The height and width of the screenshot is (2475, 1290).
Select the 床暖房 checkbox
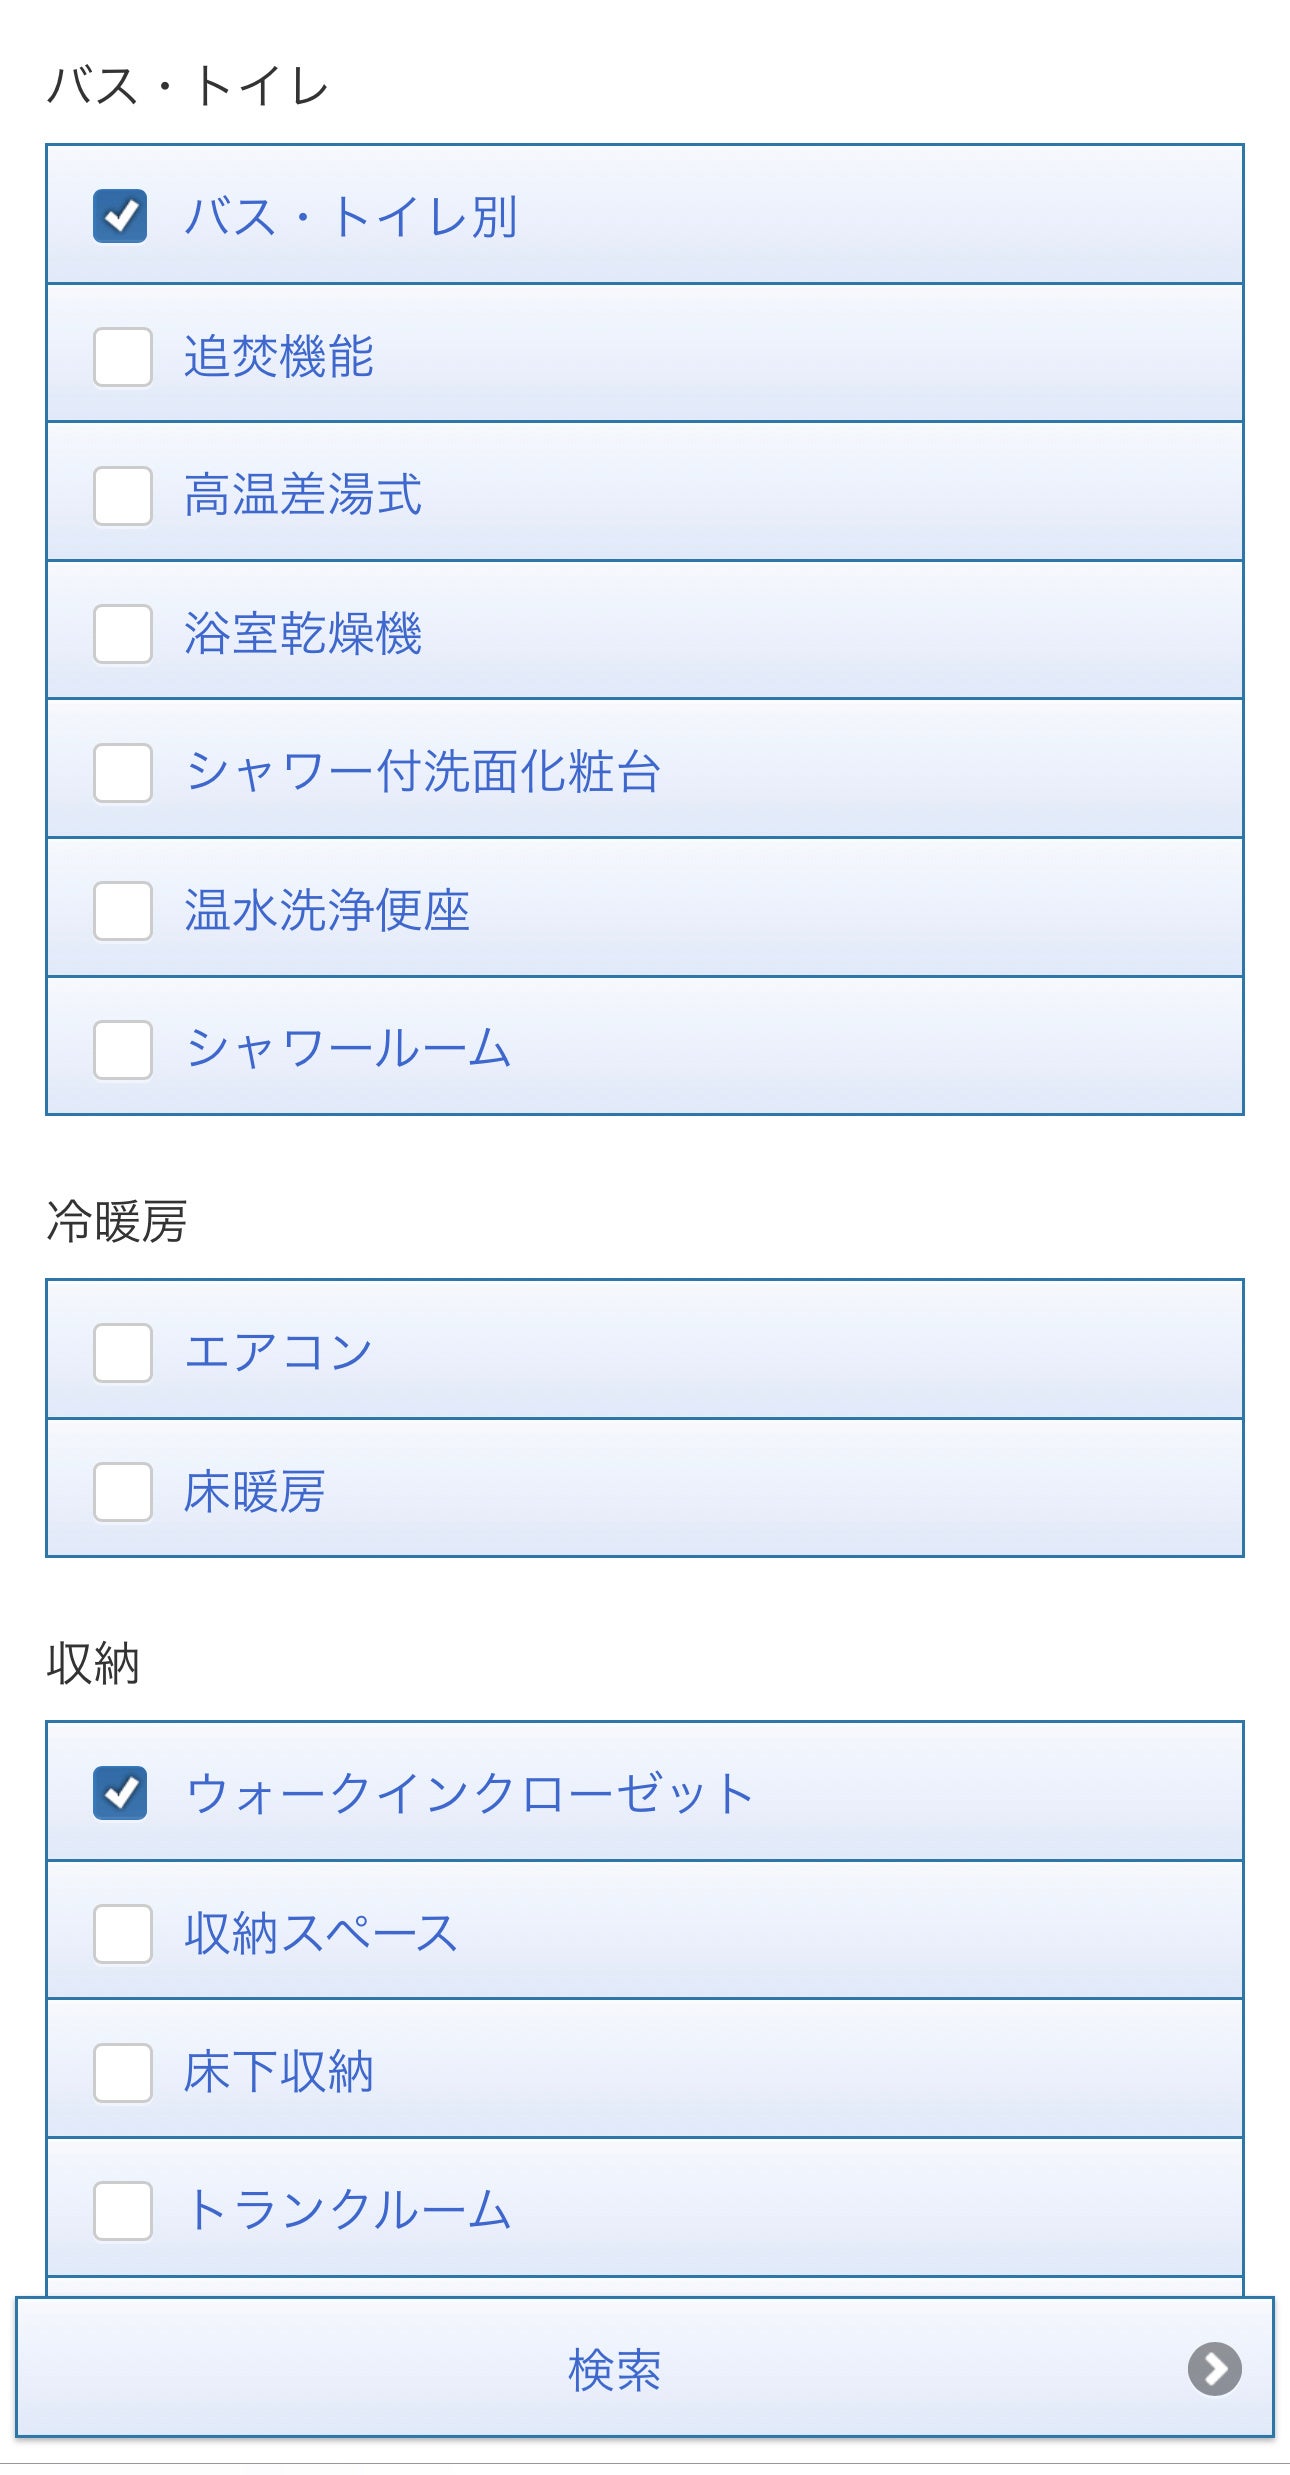point(122,1491)
